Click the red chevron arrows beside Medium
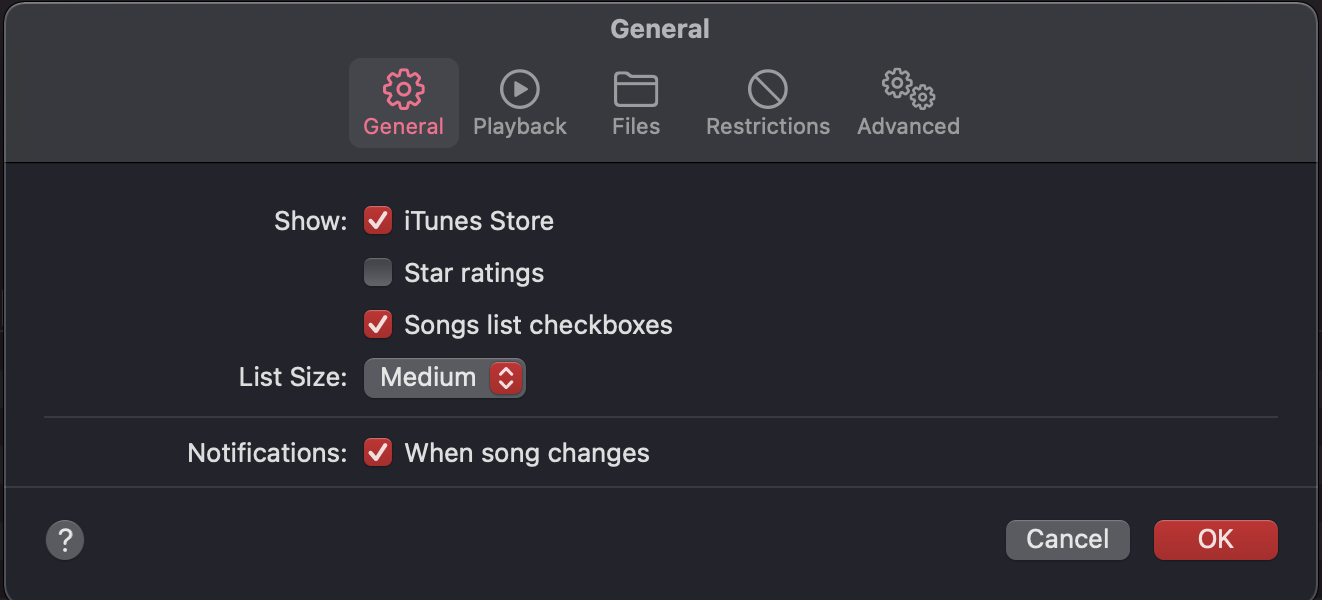This screenshot has width=1322, height=600. [506, 377]
